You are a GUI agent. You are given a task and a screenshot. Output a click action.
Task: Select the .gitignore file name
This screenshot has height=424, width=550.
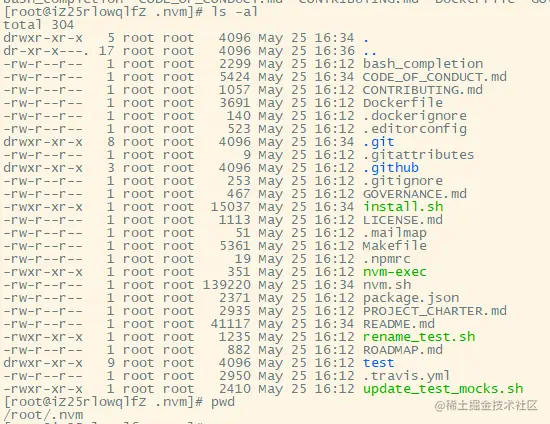403,181
